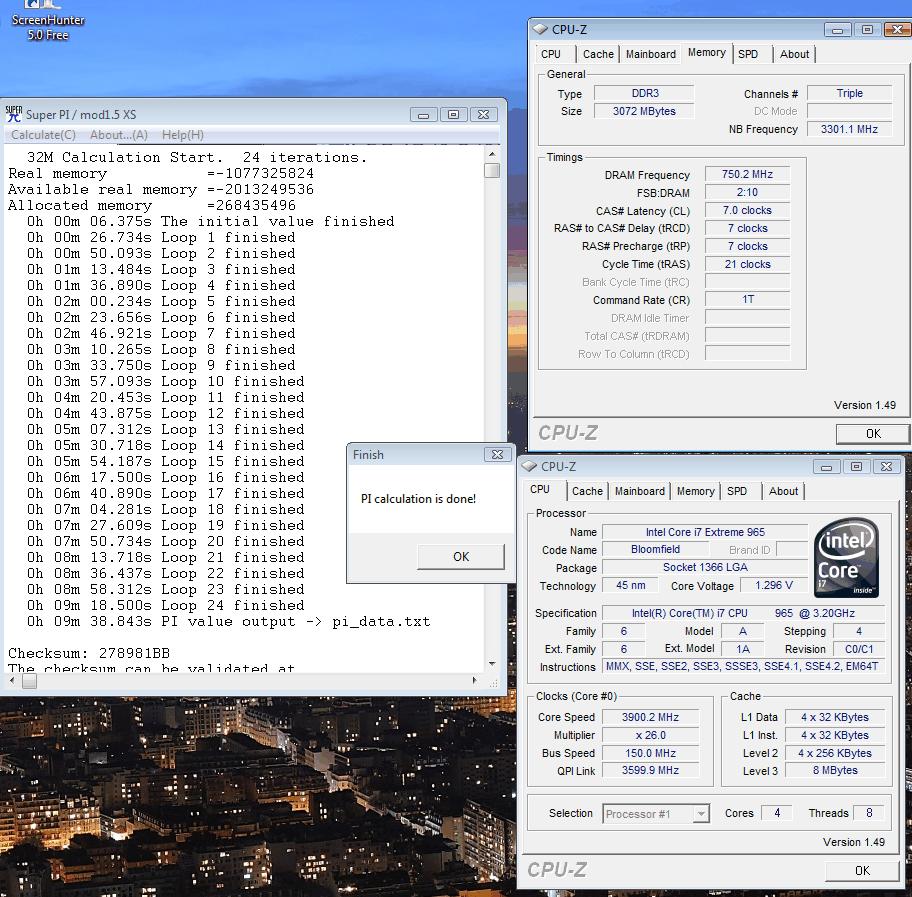Click the Cores value 4
Screen dimensions: 912x897
click(x=776, y=813)
